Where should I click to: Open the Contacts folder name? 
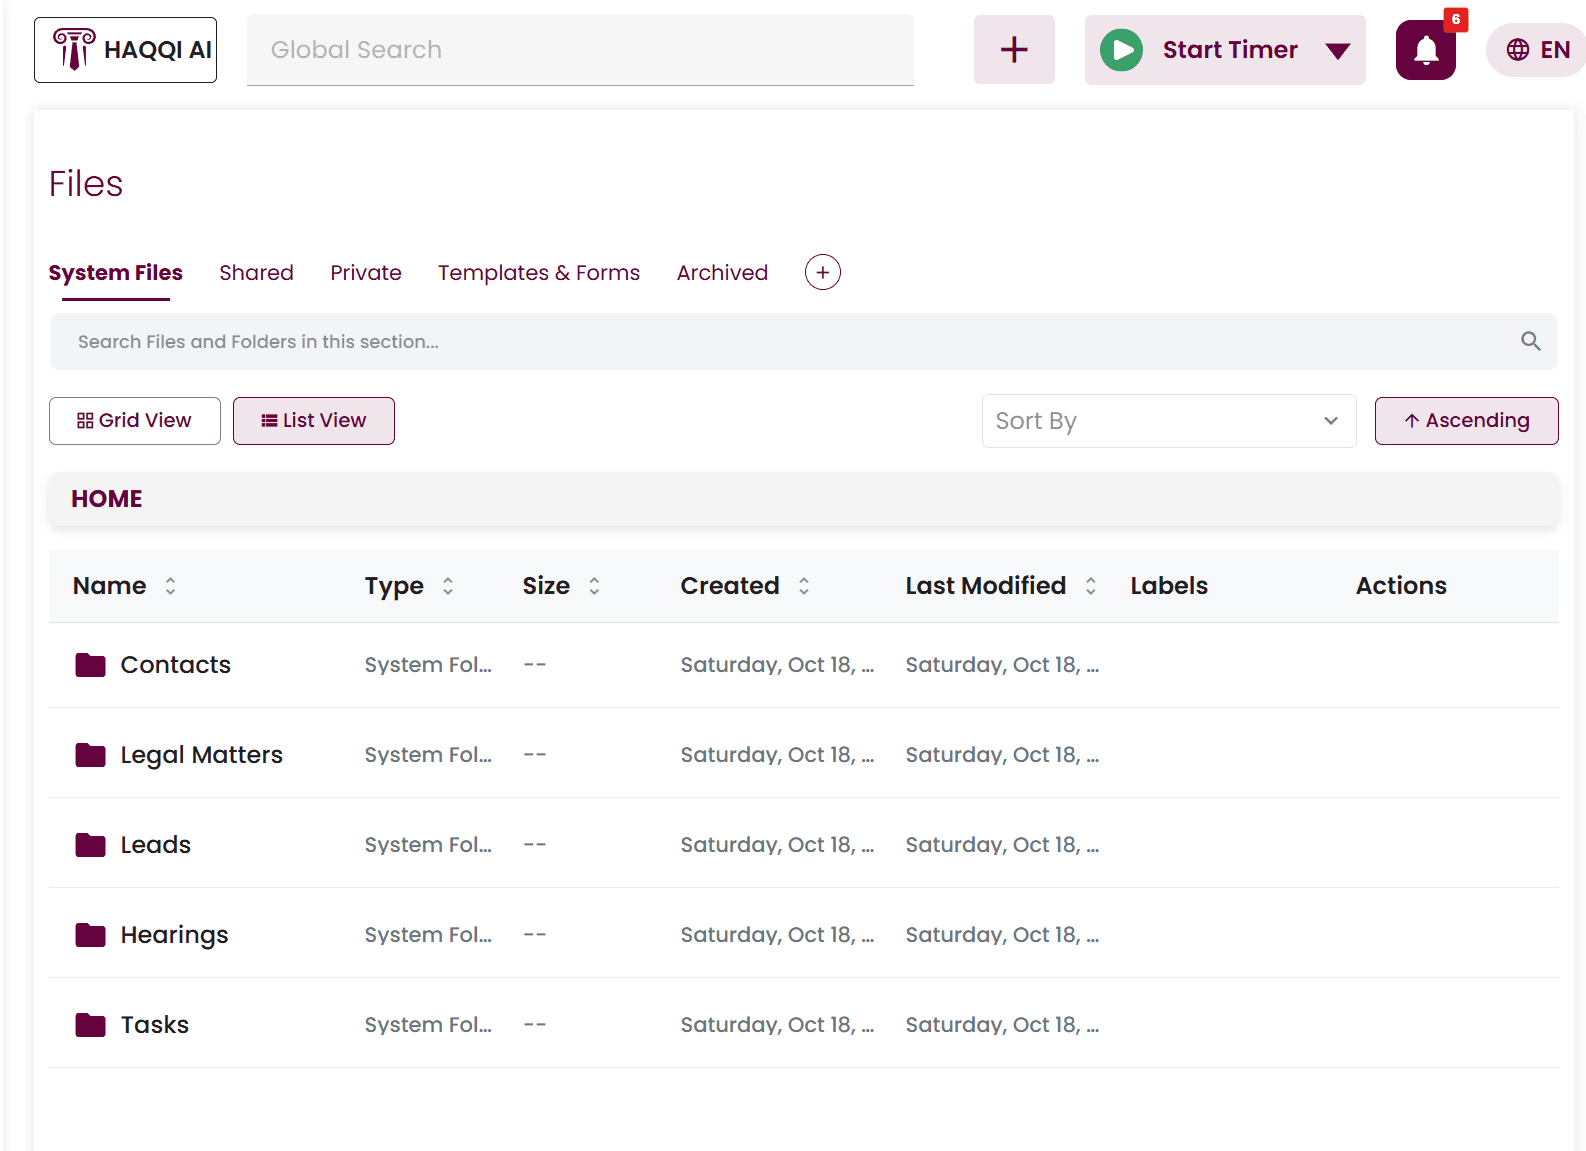coord(176,665)
